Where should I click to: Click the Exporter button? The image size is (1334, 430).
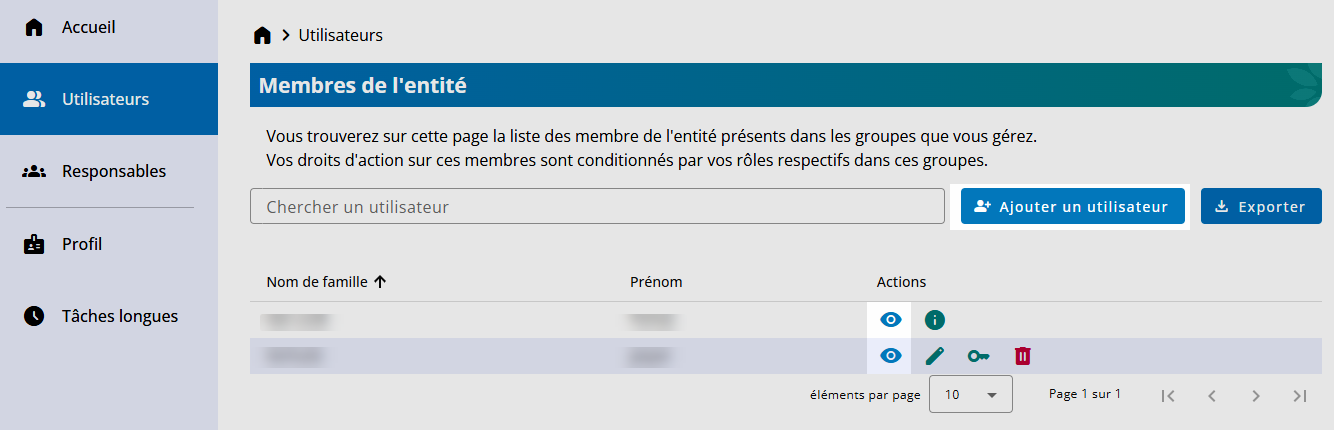pos(1260,207)
